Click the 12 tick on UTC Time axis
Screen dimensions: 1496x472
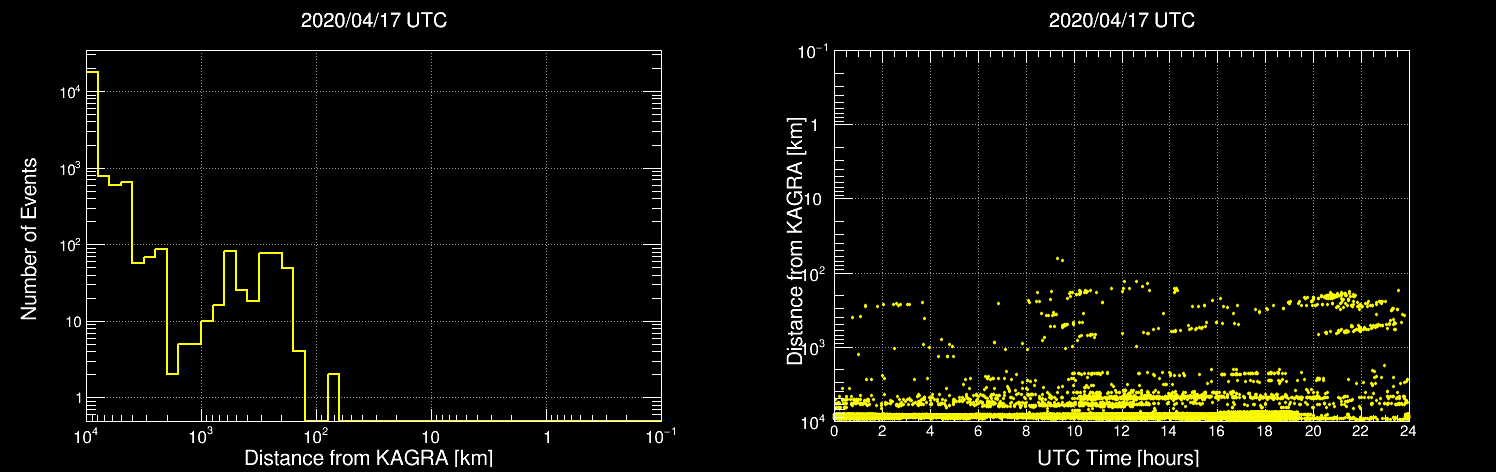coord(1122,431)
